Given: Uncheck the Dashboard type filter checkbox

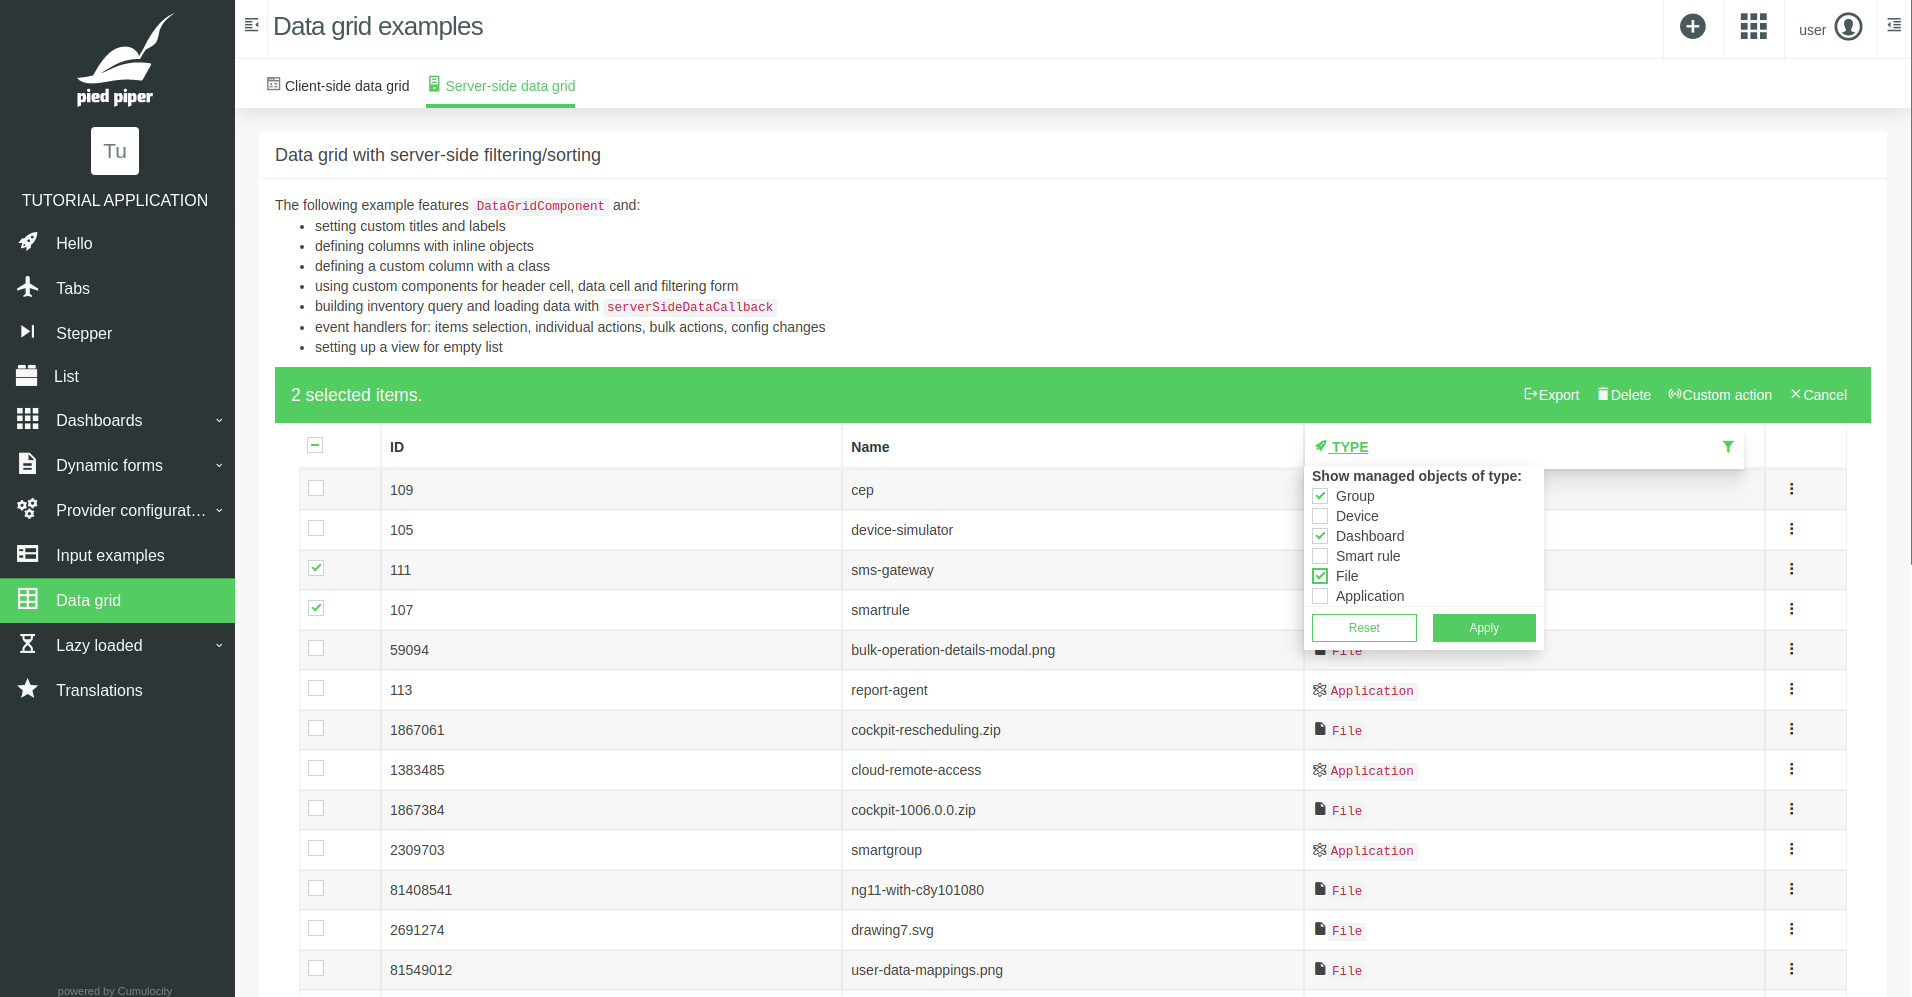Looking at the screenshot, I should (x=1320, y=536).
